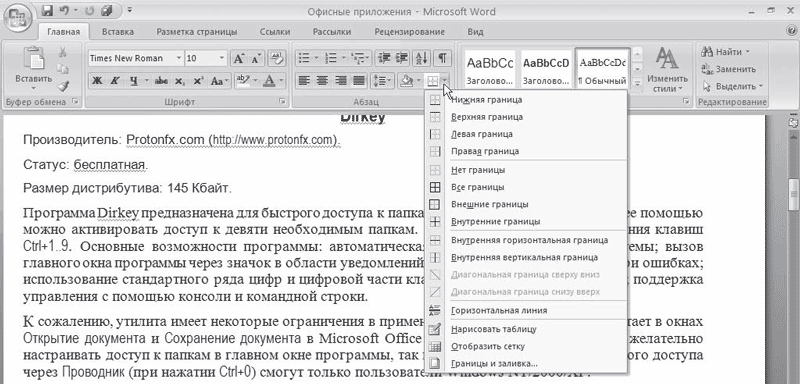Select Нет границы option
This screenshot has height=384, width=800.
[x=526, y=170]
